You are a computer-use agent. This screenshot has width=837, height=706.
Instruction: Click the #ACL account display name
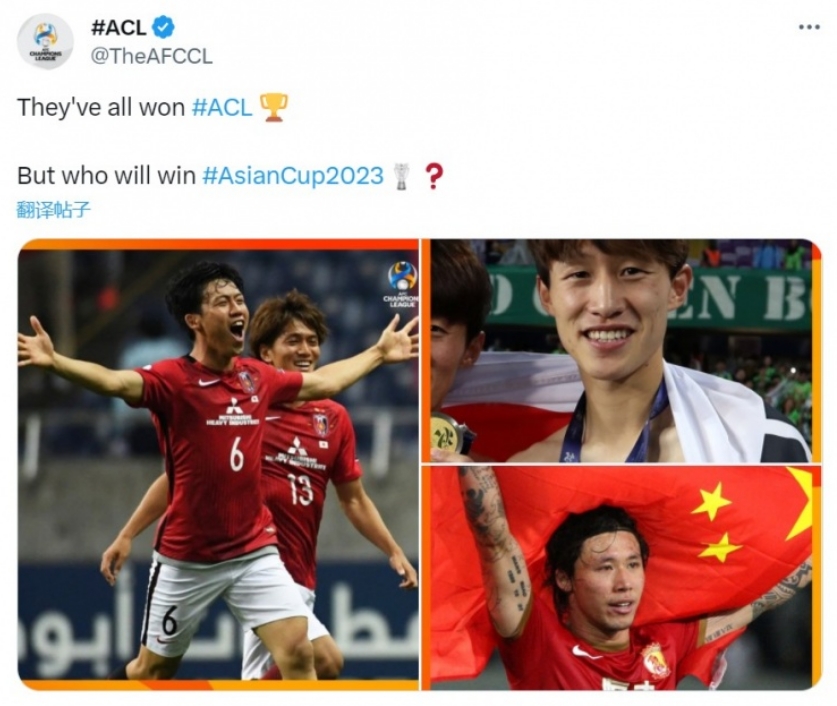(119, 27)
